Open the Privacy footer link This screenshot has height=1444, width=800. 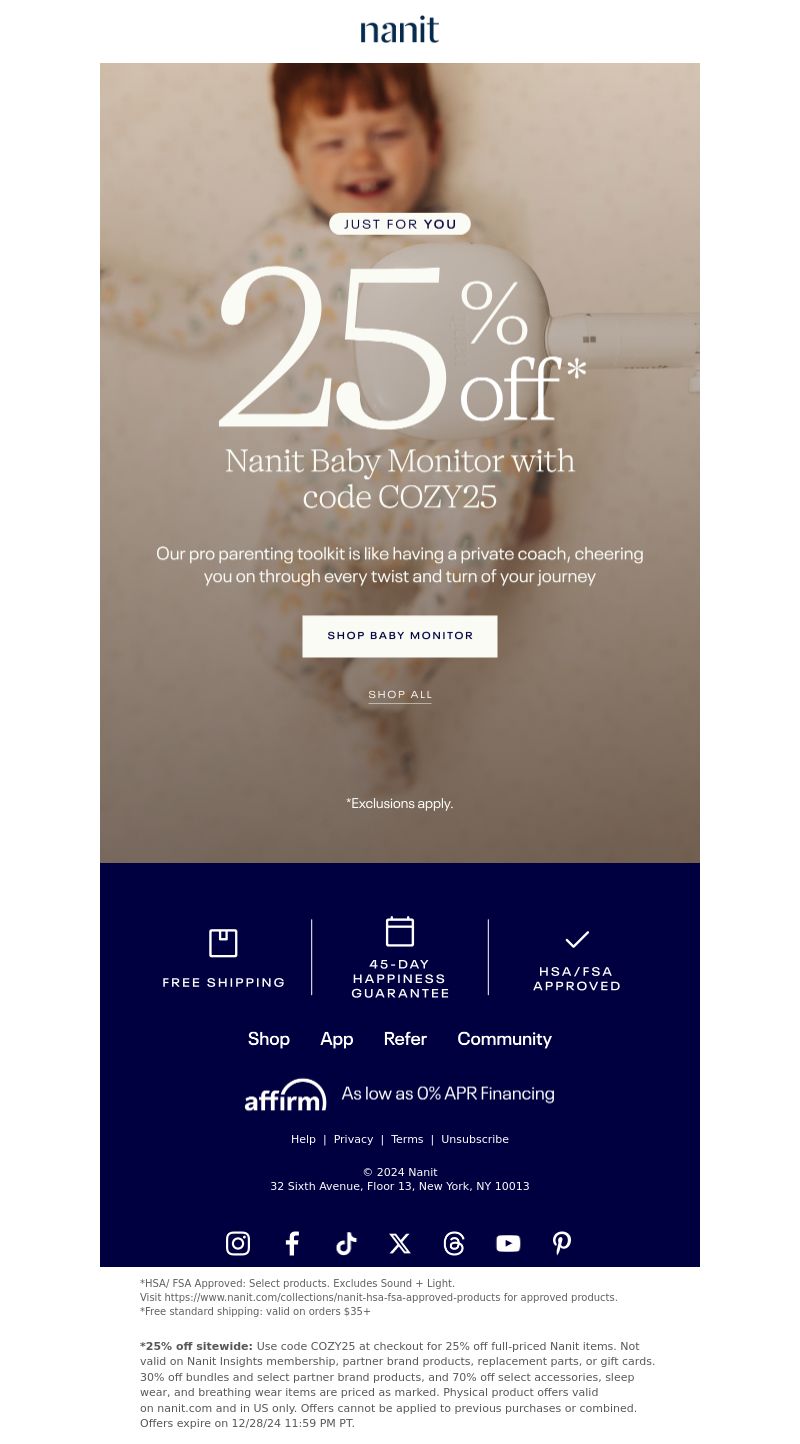(x=353, y=1139)
